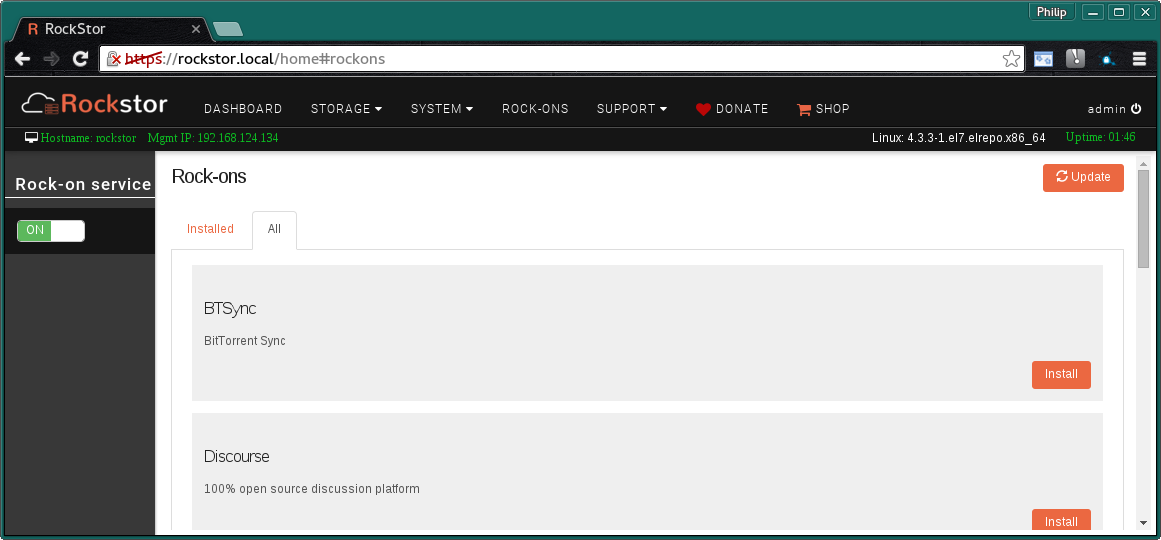The image size is (1161, 540).
Task: Click the scrollbar up arrow
Action: click(1143, 164)
